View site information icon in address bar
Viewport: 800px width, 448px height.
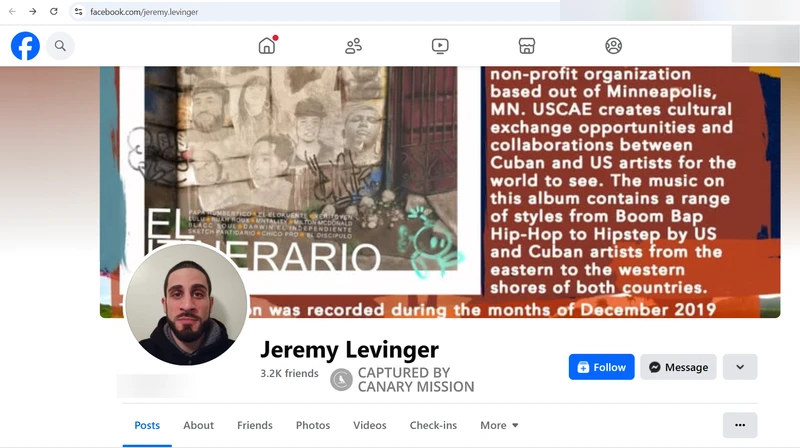(x=78, y=11)
